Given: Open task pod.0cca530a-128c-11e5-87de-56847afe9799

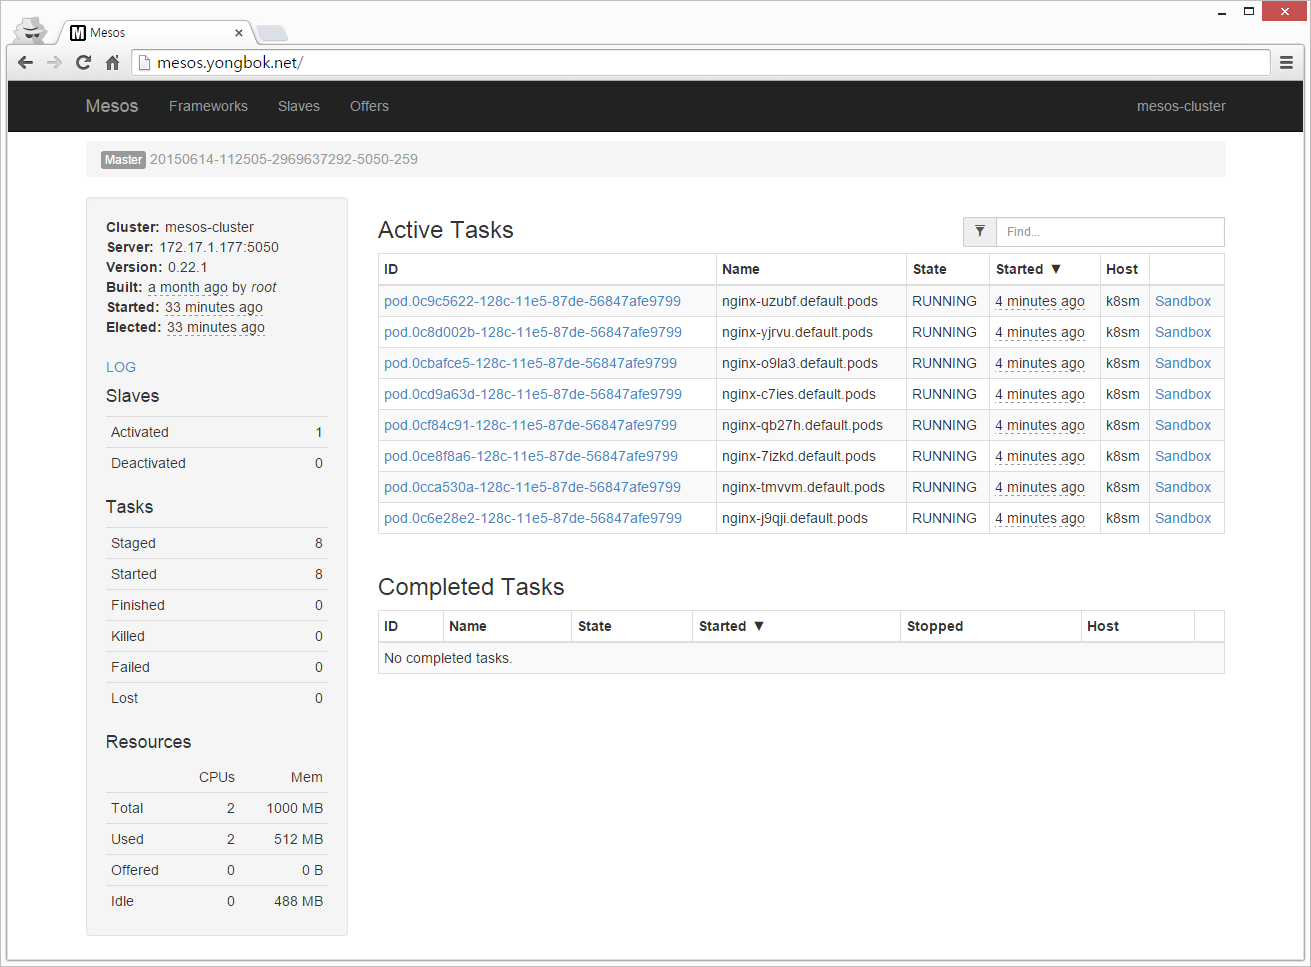Looking at the screenshot, I should pyautogui.click(x=532, y=487).
